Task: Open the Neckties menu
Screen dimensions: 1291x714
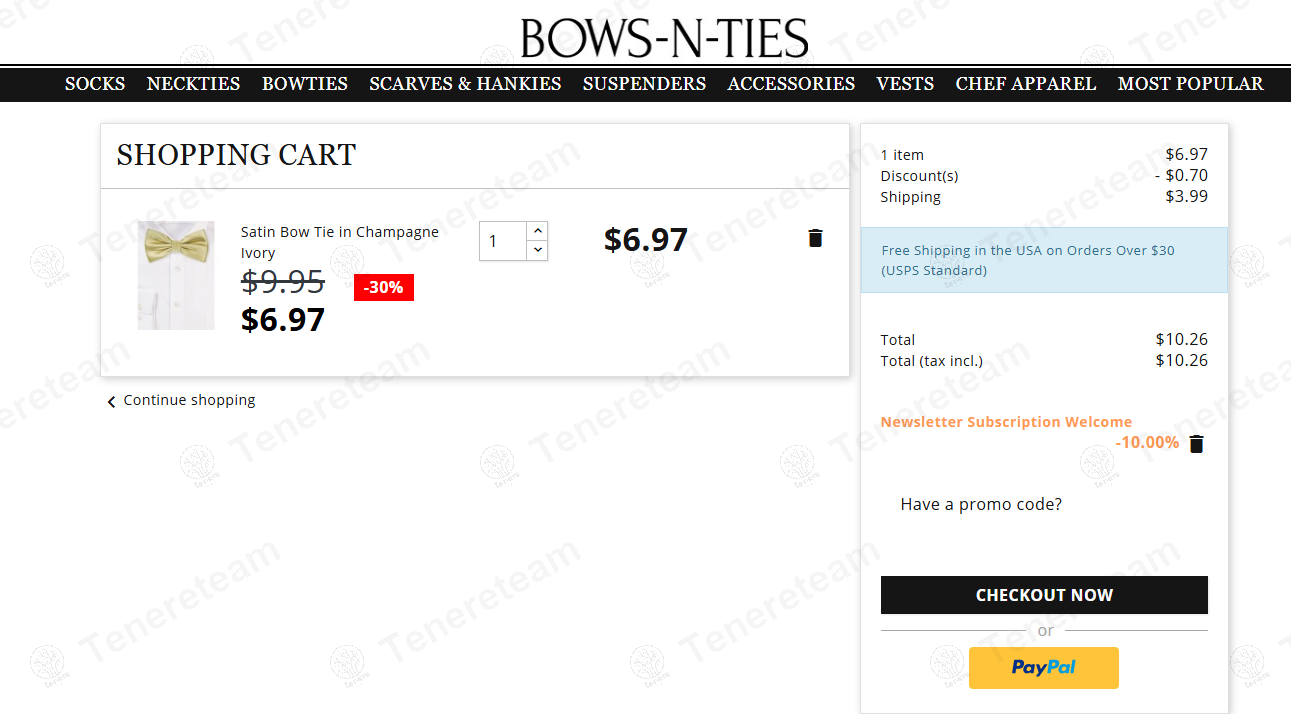Action: 193,84
